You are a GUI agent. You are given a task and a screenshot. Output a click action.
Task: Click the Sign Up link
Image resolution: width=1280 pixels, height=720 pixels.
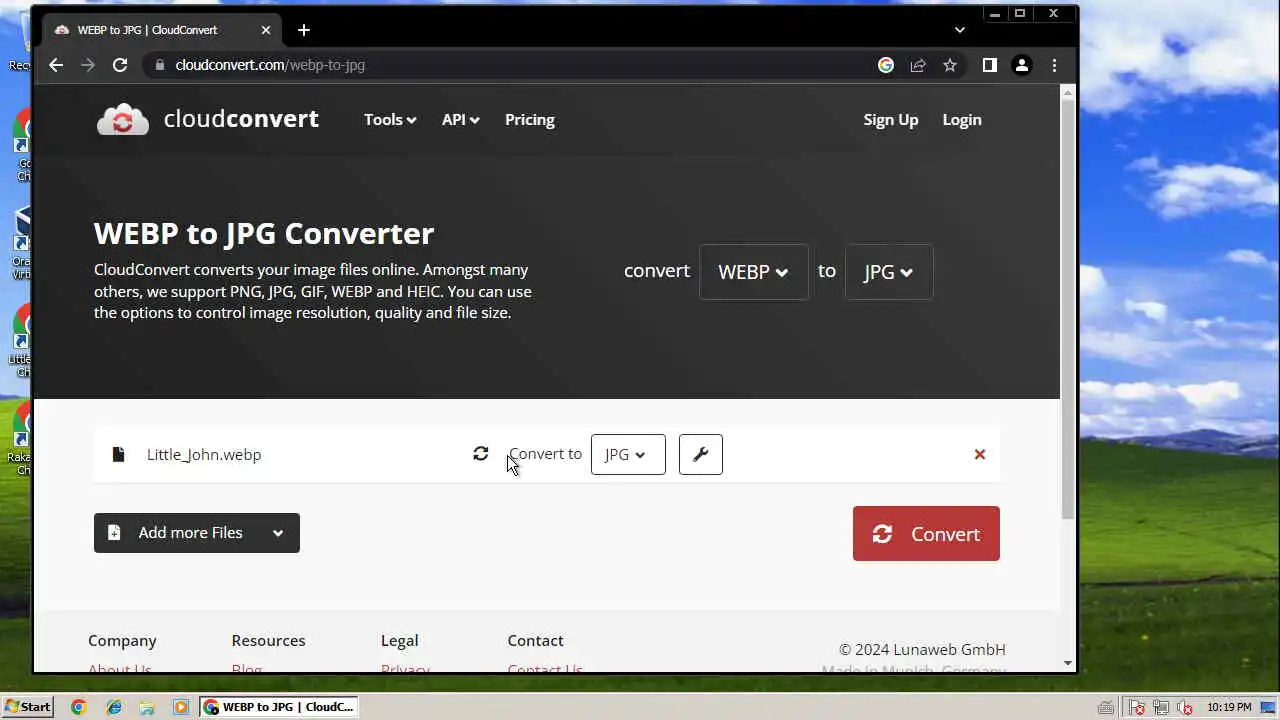tap(891, 119)
